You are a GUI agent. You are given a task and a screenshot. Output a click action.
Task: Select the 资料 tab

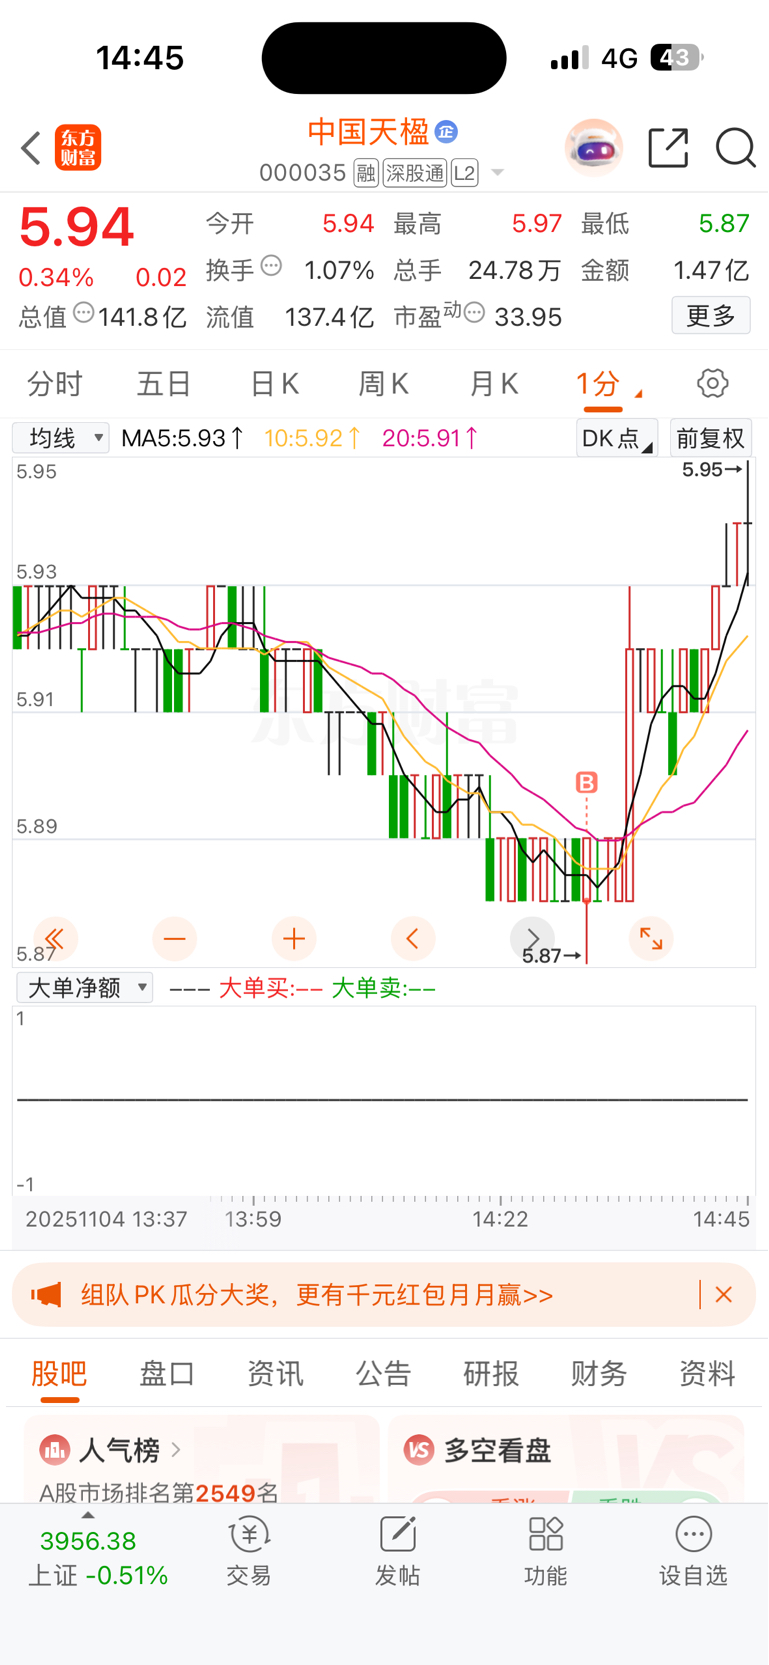tap(707, 1374)
